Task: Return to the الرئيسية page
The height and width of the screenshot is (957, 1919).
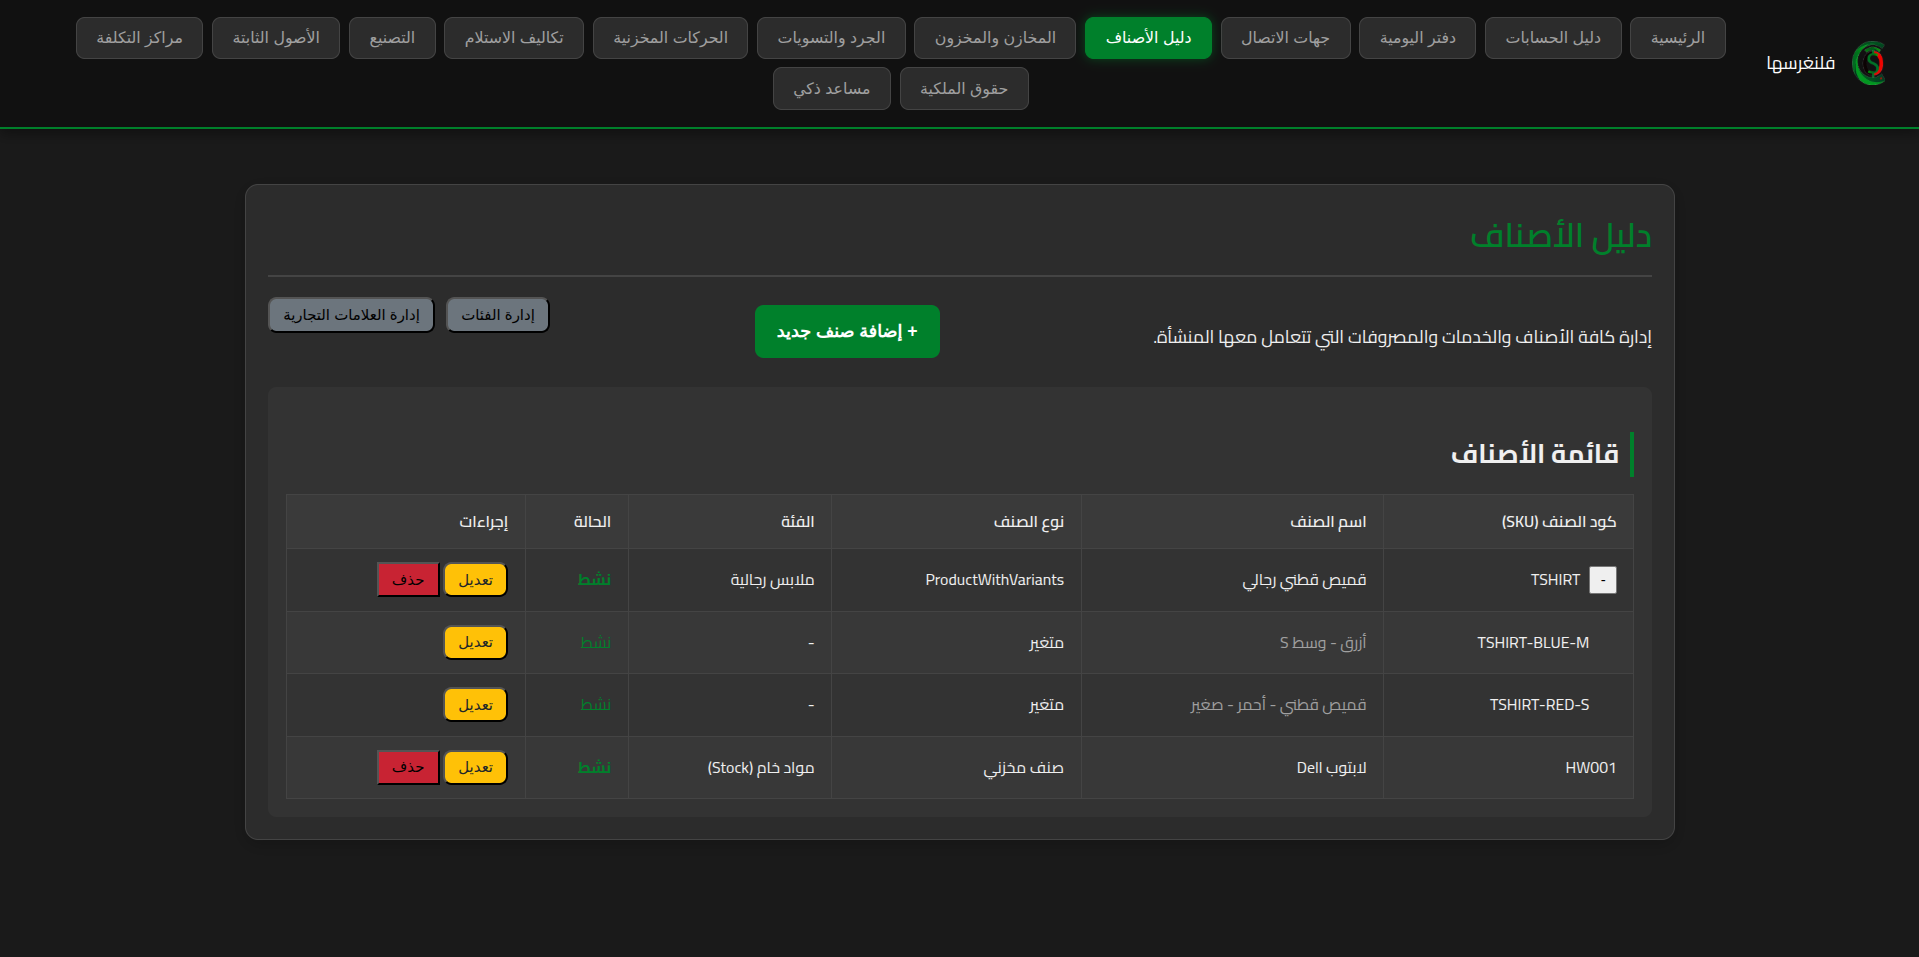Action: click(1676, 37)
